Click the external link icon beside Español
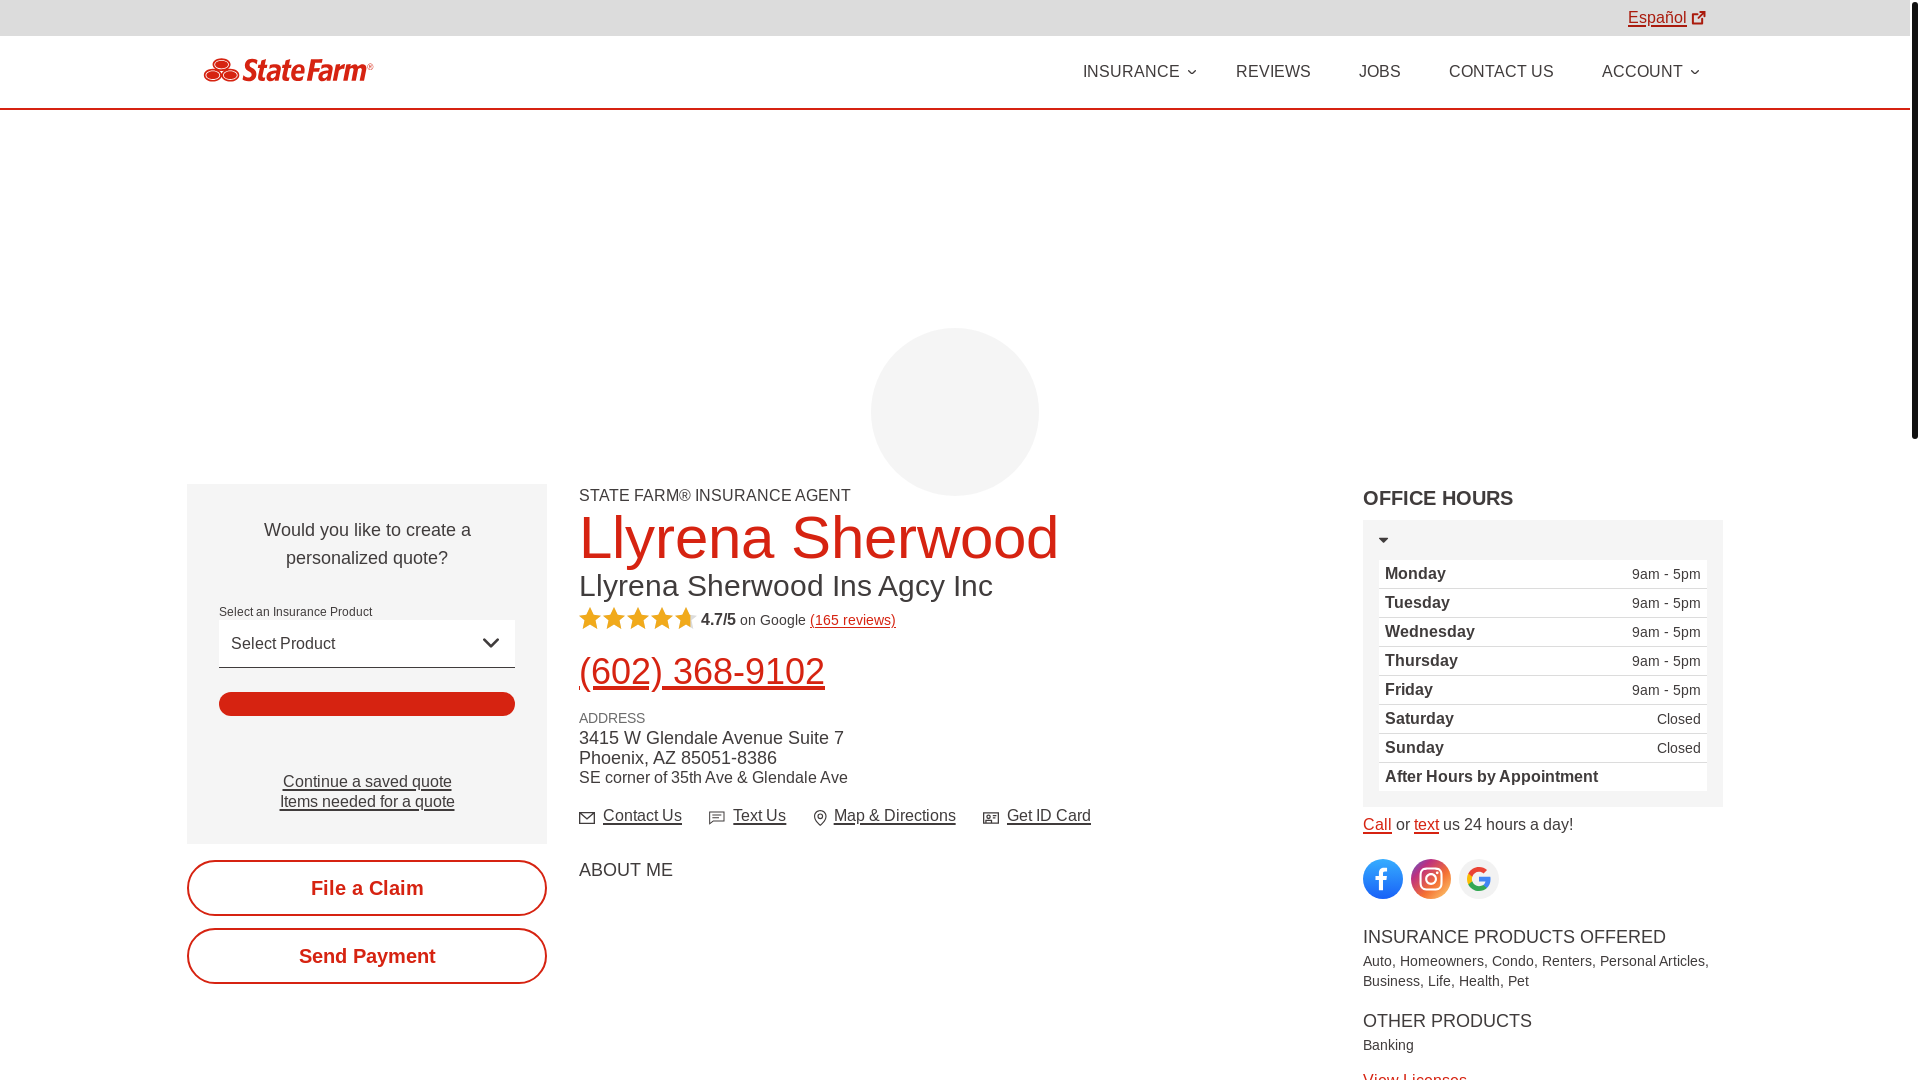Viewport: 1920px width, 1080px height. point(1698,18)
